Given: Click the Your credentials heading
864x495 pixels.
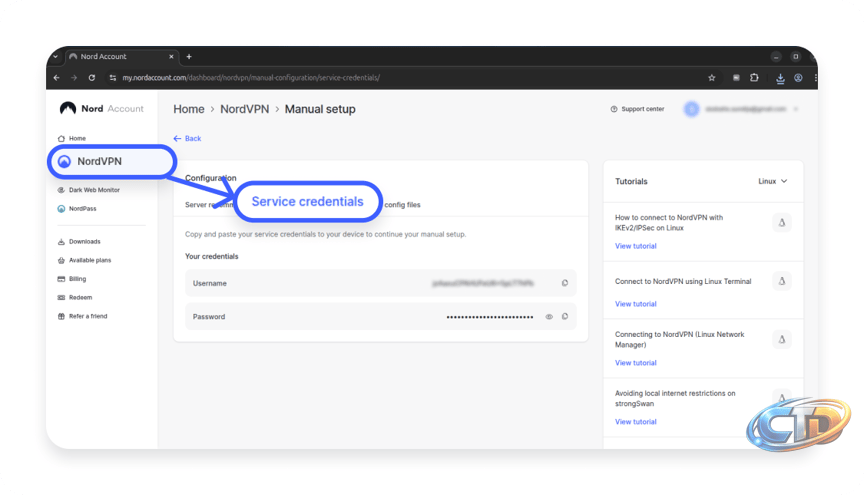Looking at the screenshot, I should (x=212, y=256).
